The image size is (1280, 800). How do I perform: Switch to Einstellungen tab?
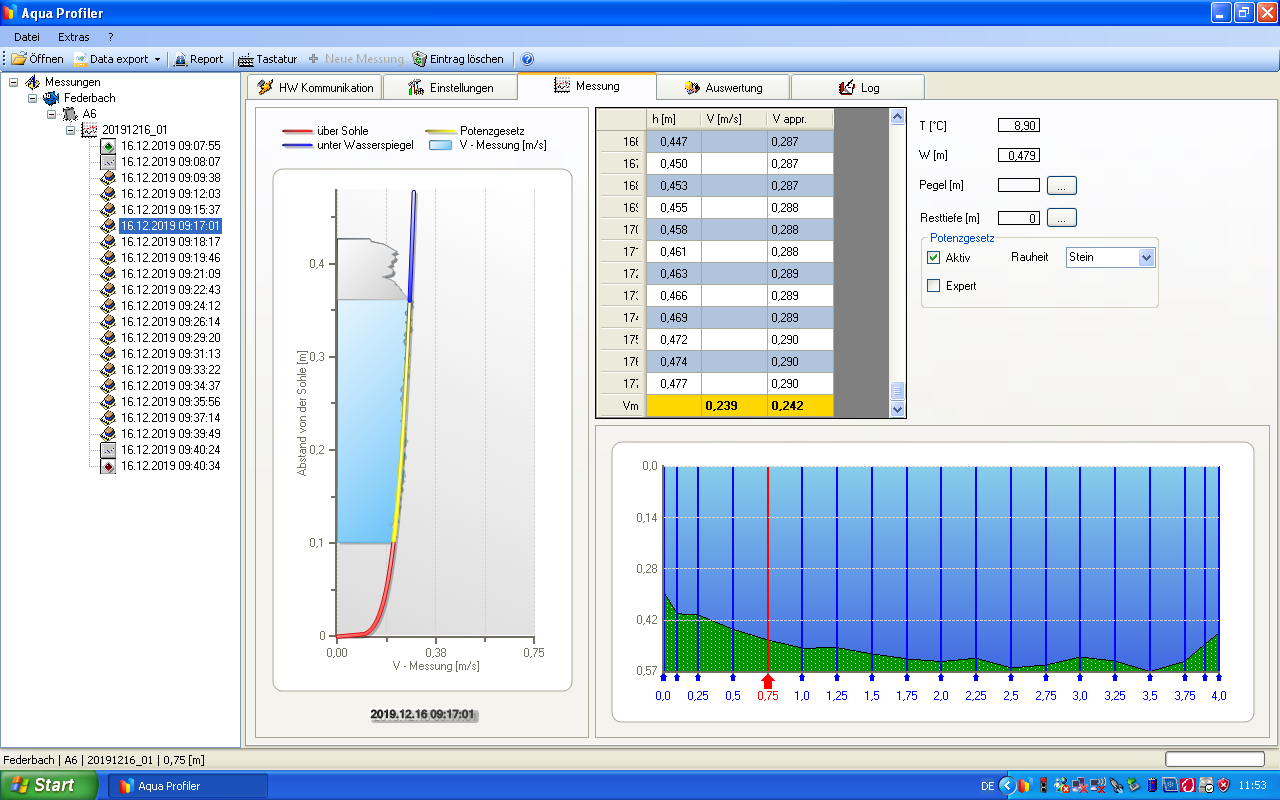pos(450,87)
